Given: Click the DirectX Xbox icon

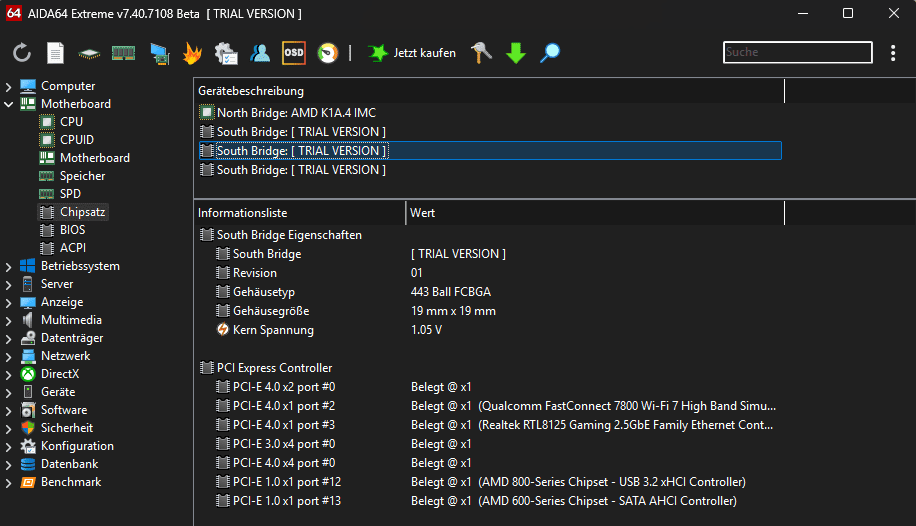Looking at the screenshot, I should click(28, 374).
